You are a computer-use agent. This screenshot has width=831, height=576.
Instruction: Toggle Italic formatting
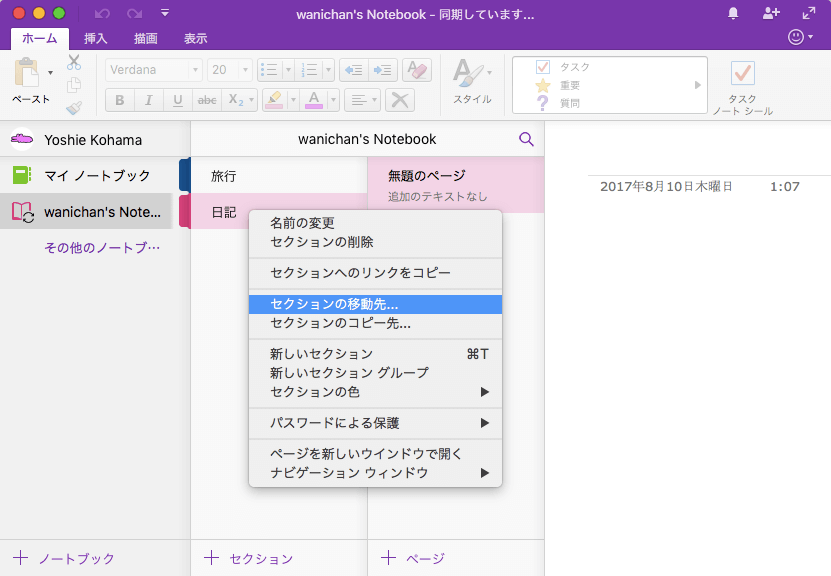coord(148,100)
